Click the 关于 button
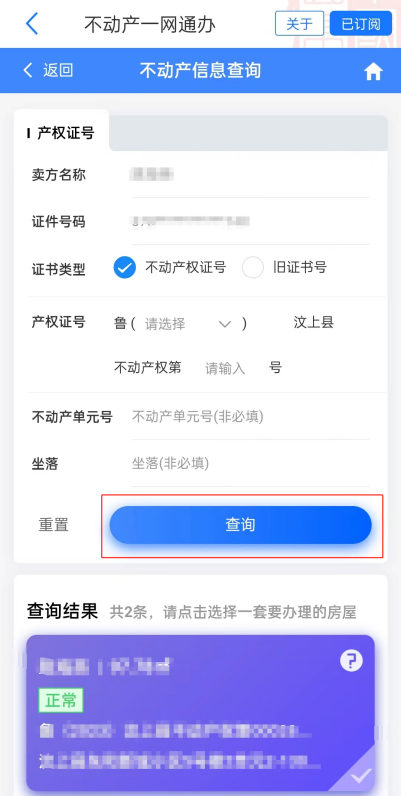Image resolution: width=401 pixels, height=796 pixels. pos(299,24)
